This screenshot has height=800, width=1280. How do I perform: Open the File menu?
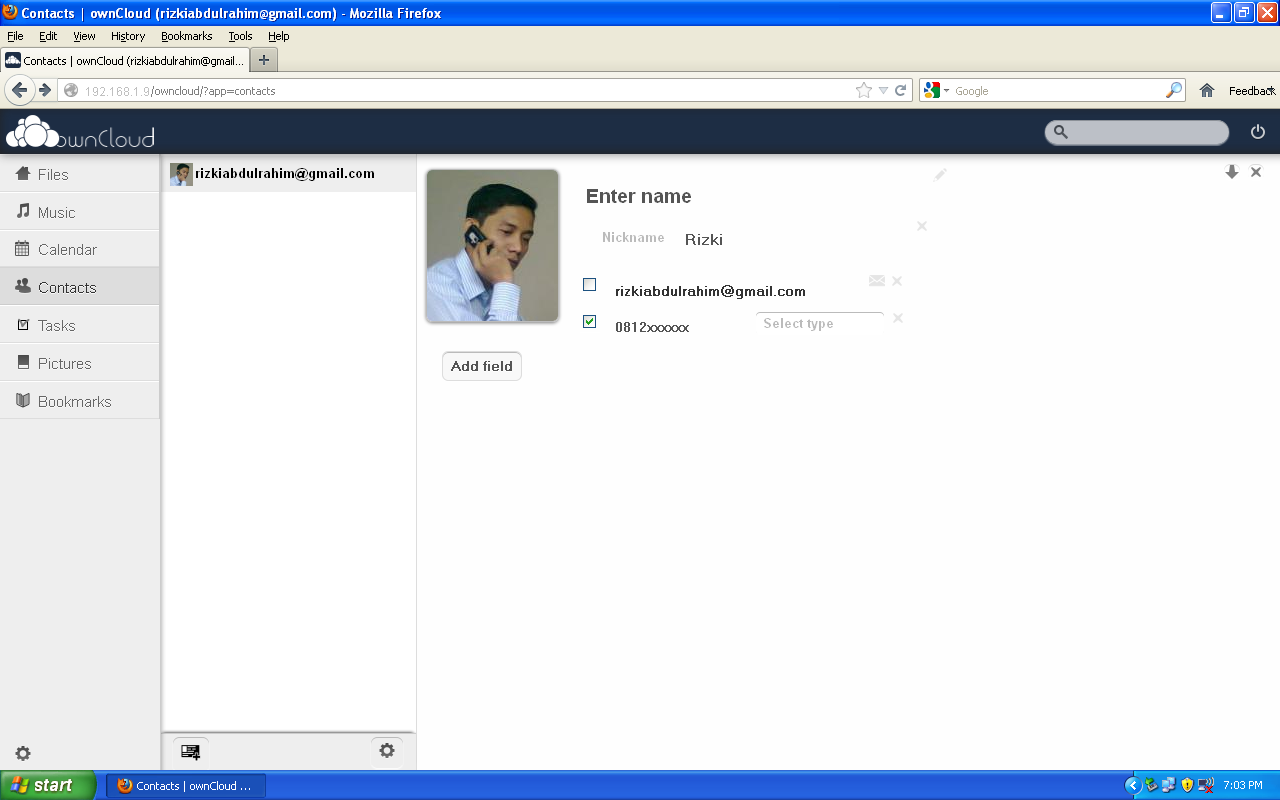tap(15, 36)
